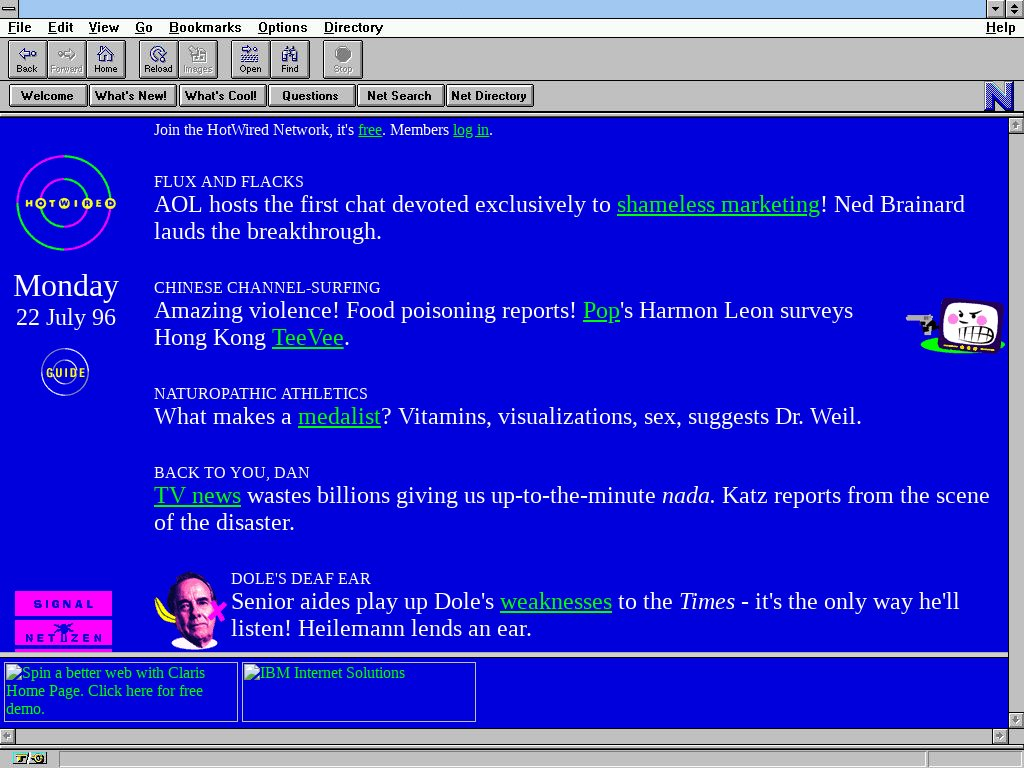Open the Bookmarks menu
The image size is (1024, 768).
(x=205, y=27)
